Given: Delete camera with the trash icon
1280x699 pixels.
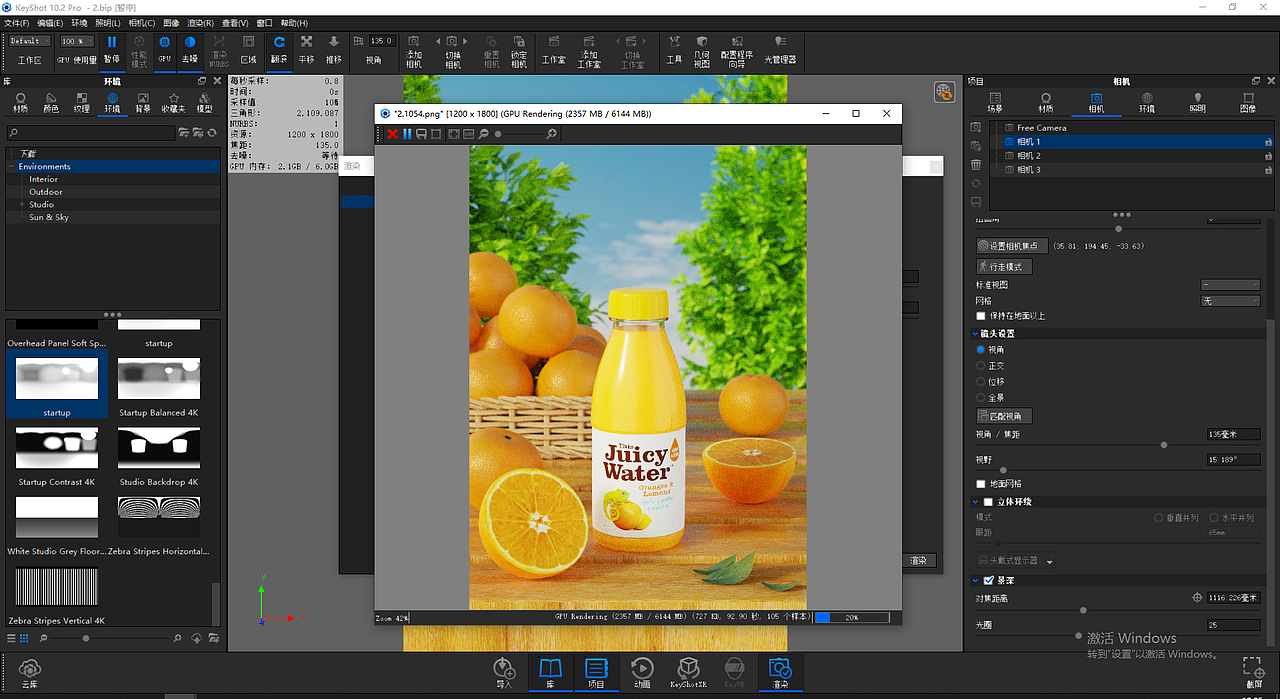Looking at the screenshot, I should pyautogui.click(x=976, y=164).
